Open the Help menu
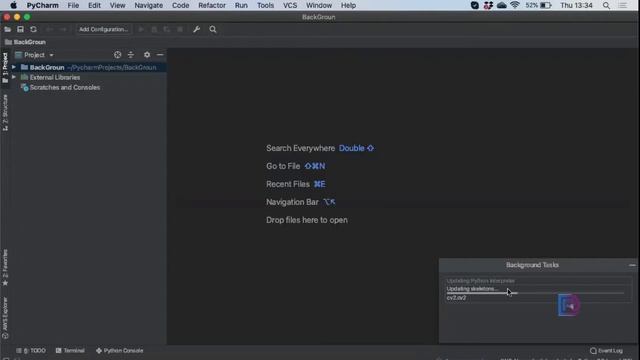The image size is (640, 360). pyautogui.click(x=348, y=5)
